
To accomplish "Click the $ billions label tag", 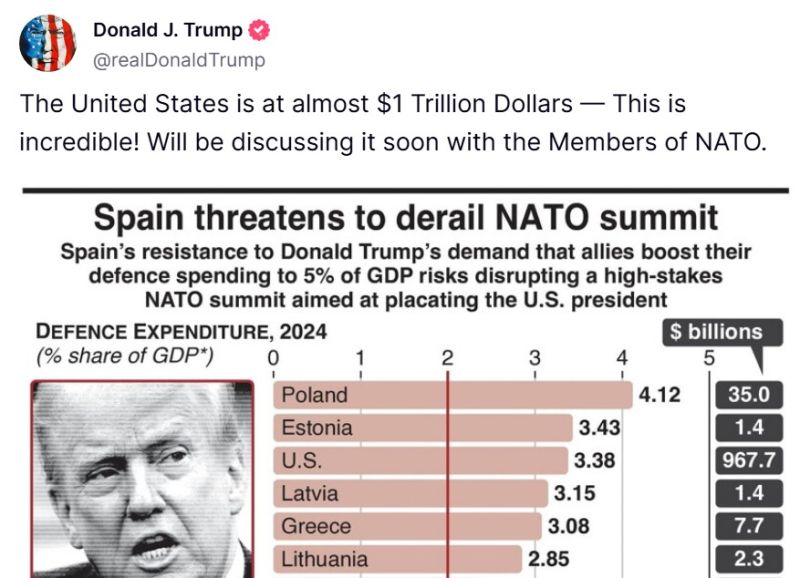I will pos(722,332).
